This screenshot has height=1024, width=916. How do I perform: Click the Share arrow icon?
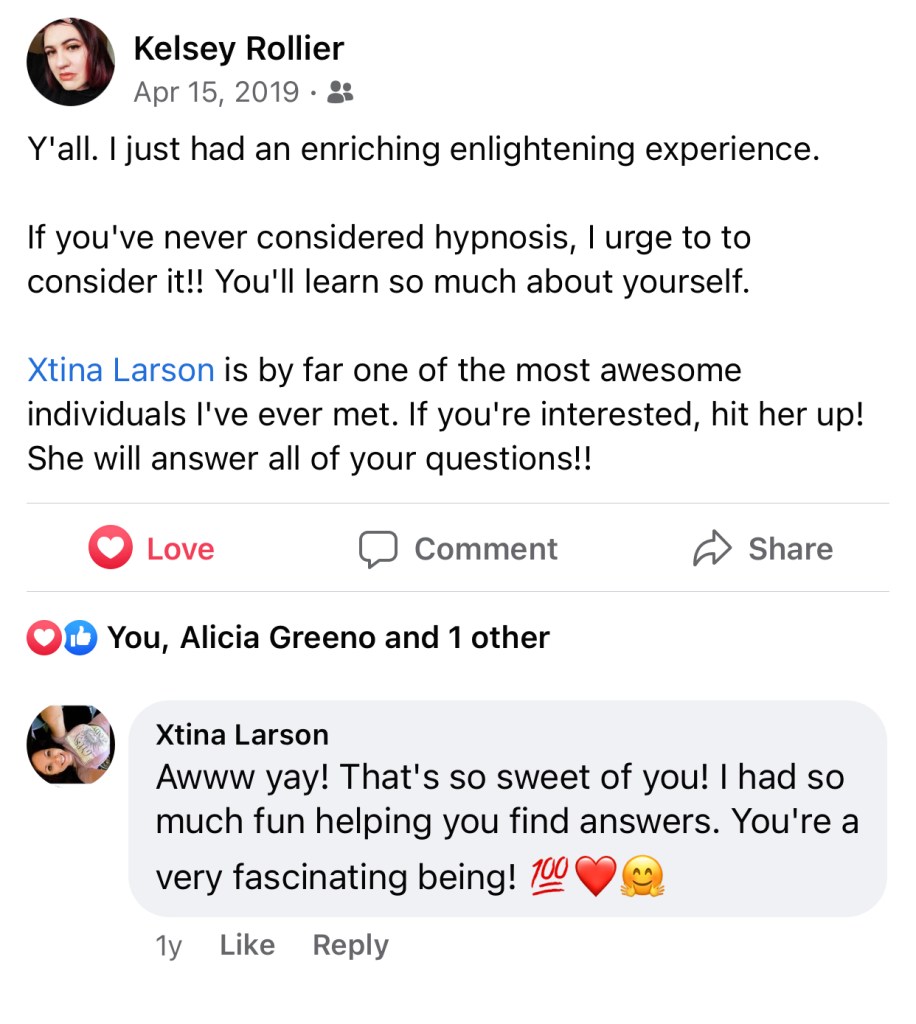712,548
